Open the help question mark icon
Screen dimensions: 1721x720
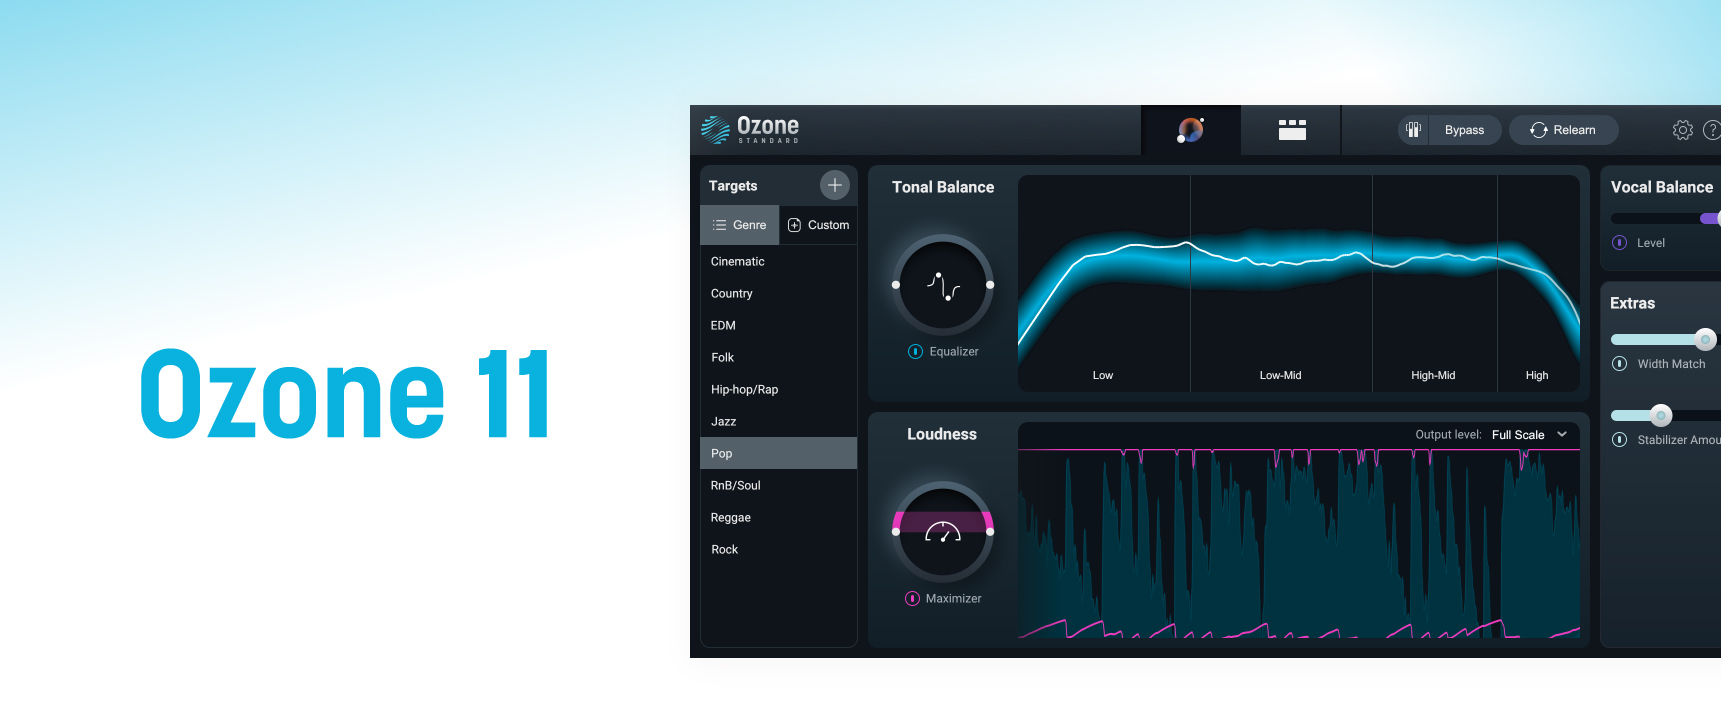click(1712, 130)
